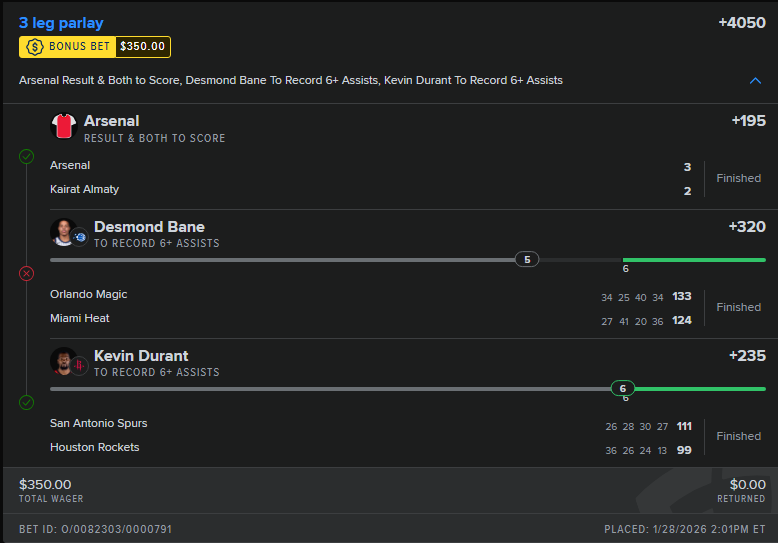
Task: Click the $0.00 returned amount
Action: (747, 484)
